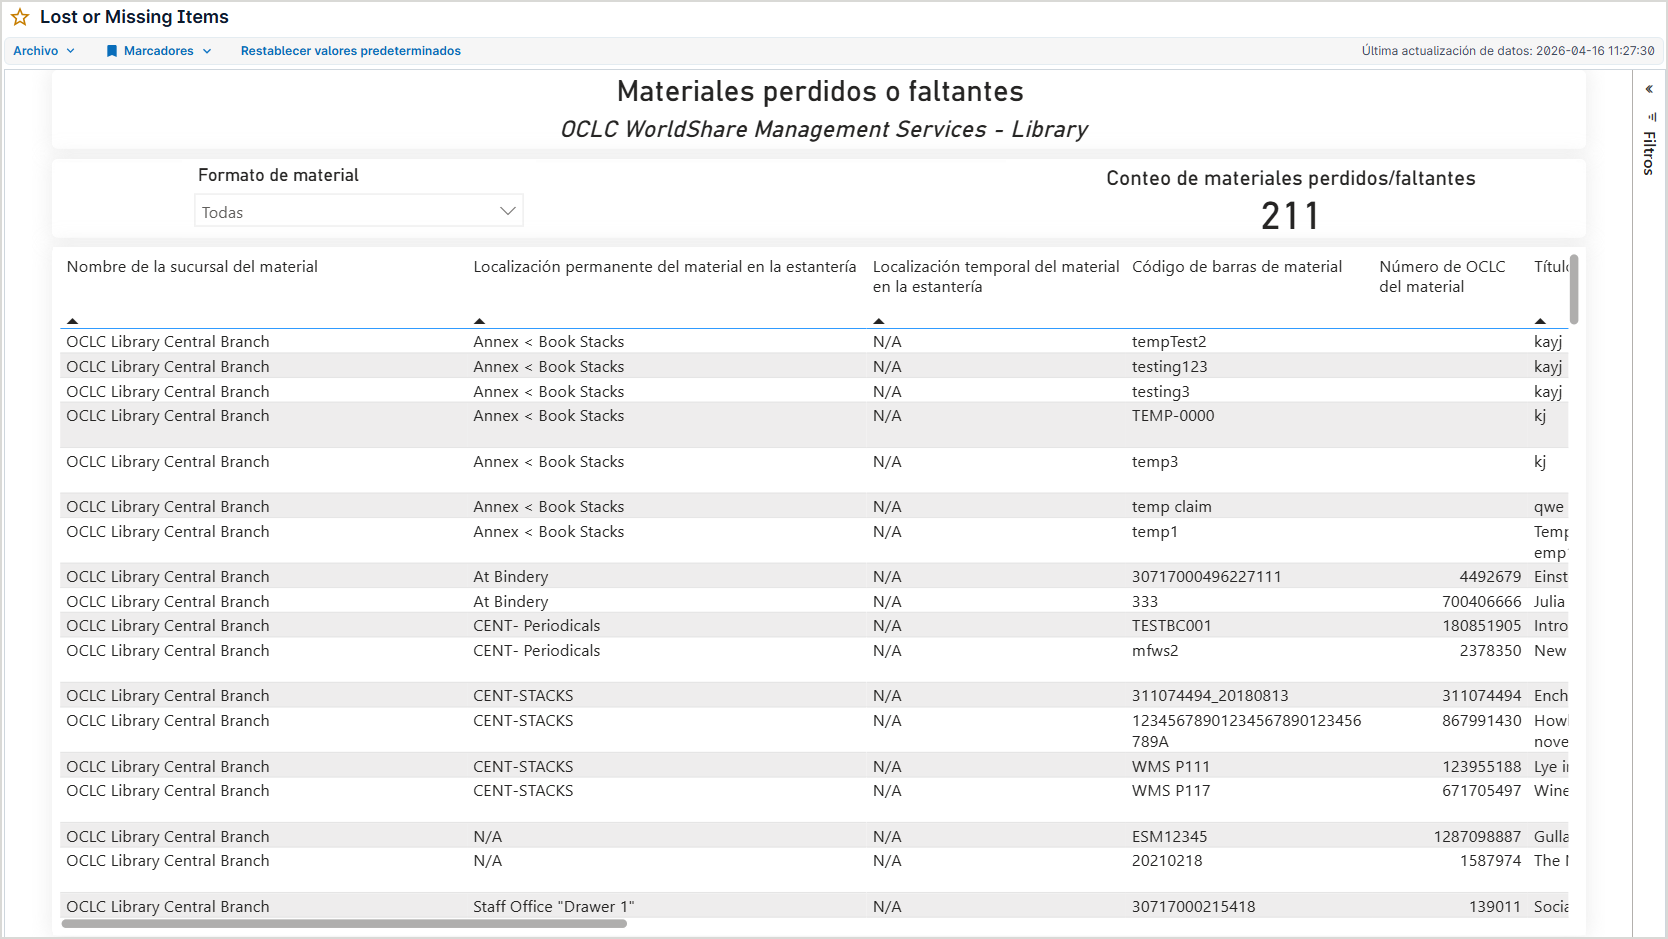Select barcode cell TEMP-0000
This screenshot has width=1668, height=939.
click(x=1173, y=416)
